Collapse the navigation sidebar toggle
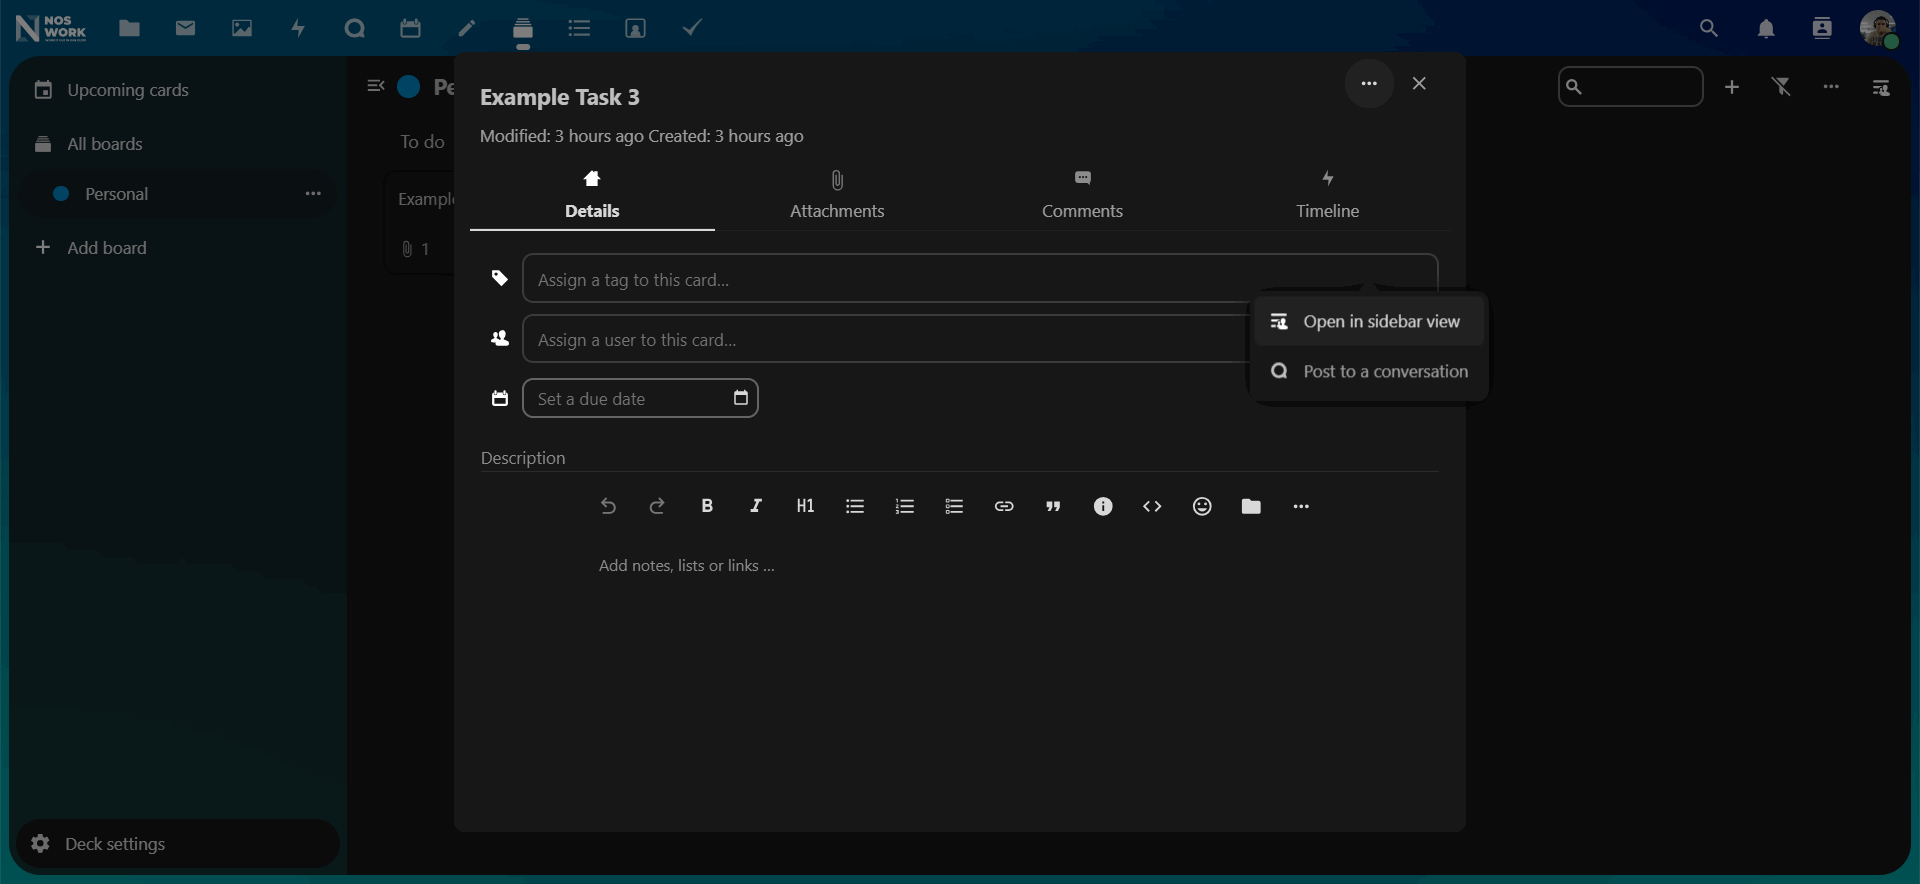This screenshot has height=884, width=1920. point(375,86)
